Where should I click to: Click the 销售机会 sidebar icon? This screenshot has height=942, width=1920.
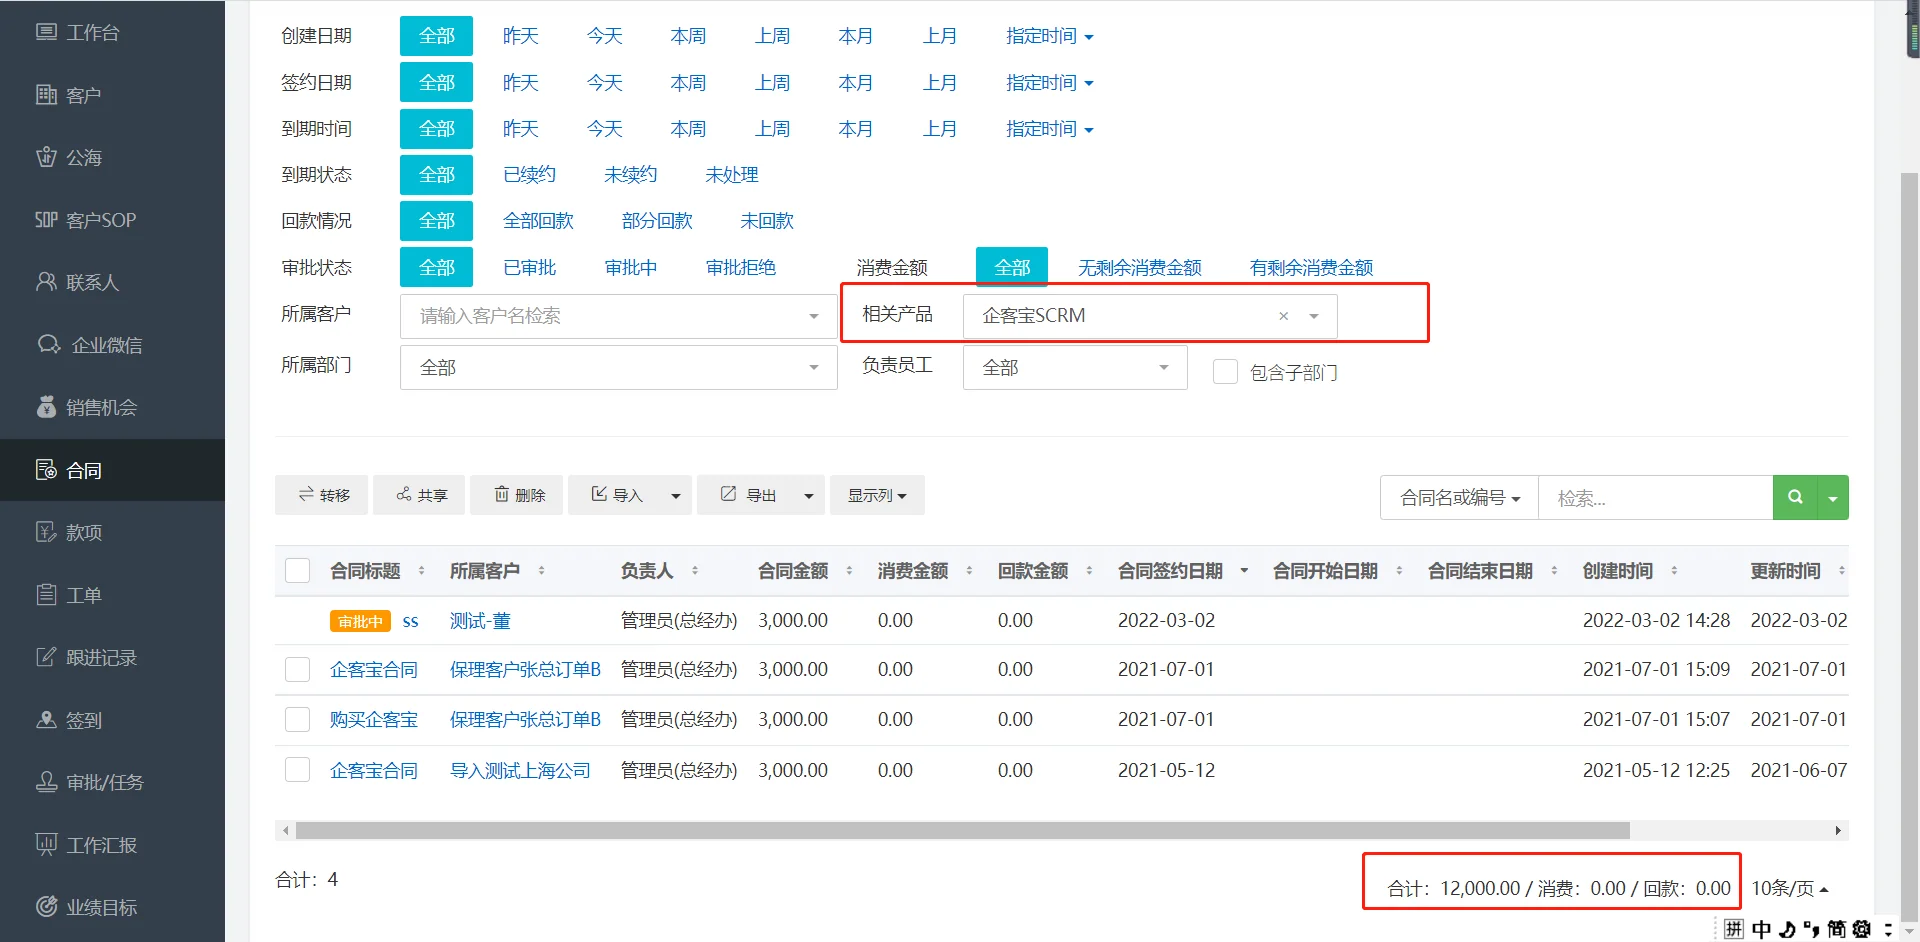pyautogui.click(x=46, y=407)
